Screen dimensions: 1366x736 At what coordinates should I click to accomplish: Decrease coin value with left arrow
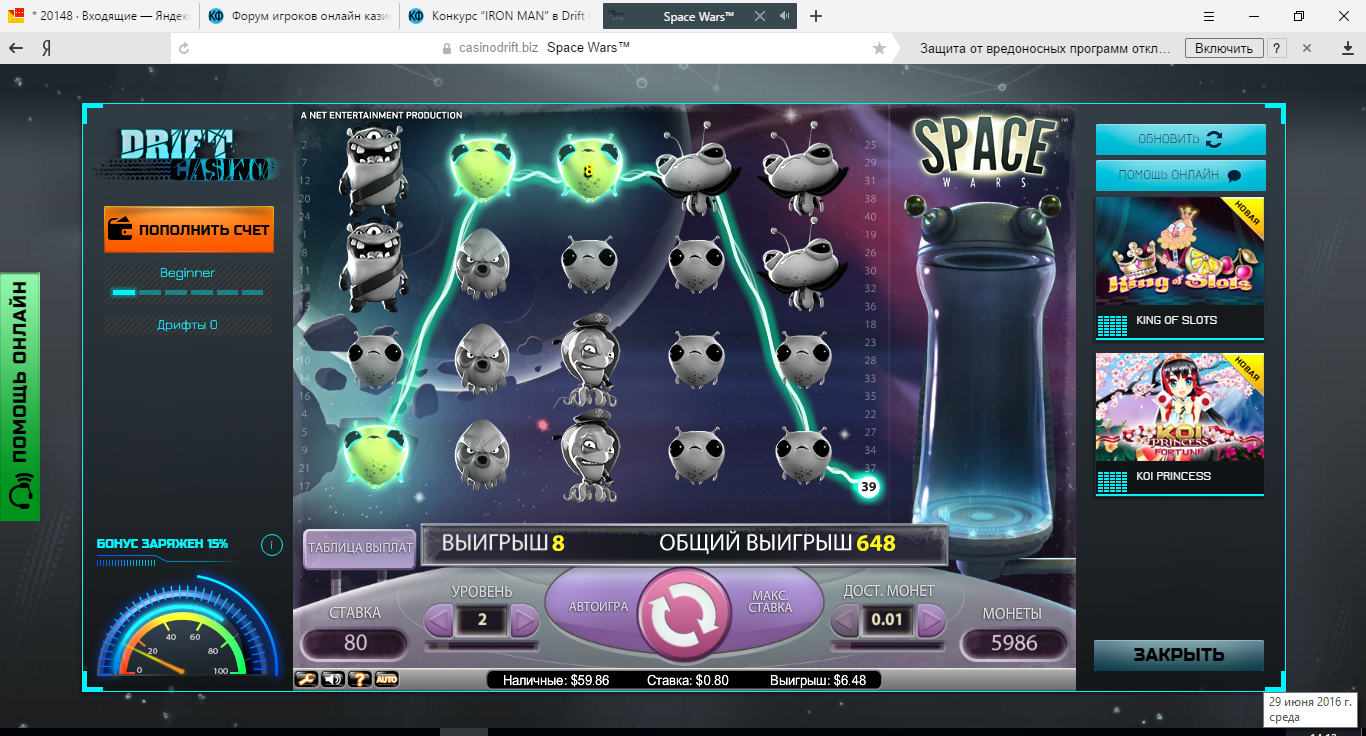[846, 621]
